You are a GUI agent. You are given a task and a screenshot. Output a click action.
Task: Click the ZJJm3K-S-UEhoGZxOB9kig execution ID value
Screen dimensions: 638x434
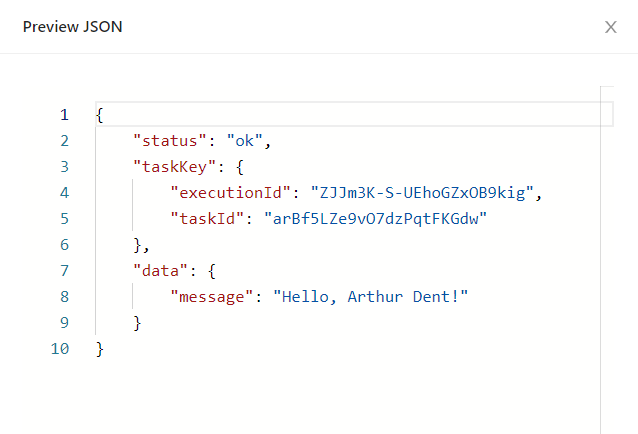[x=425, y=193]
